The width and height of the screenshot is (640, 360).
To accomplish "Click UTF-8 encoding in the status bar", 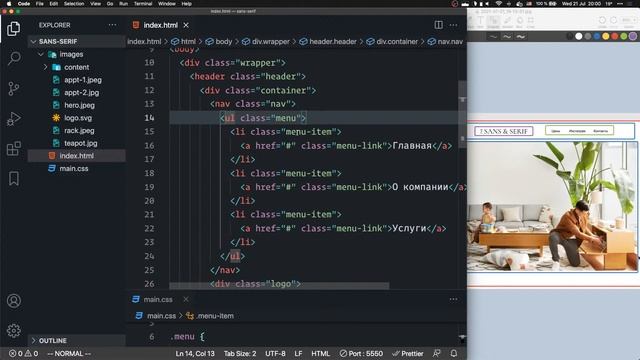I will pyautogui.click(x=276, y=353).
